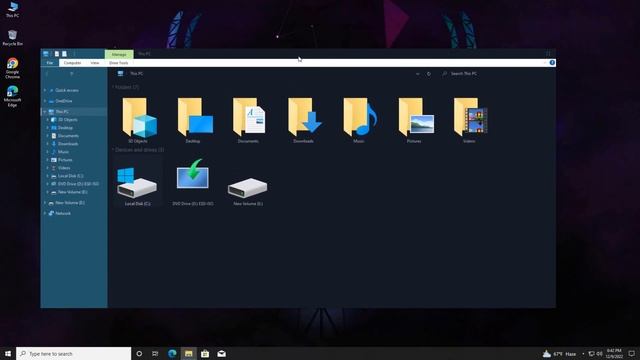Select the Documents folder icon in the main pane
640x360 pixels.
249,118
